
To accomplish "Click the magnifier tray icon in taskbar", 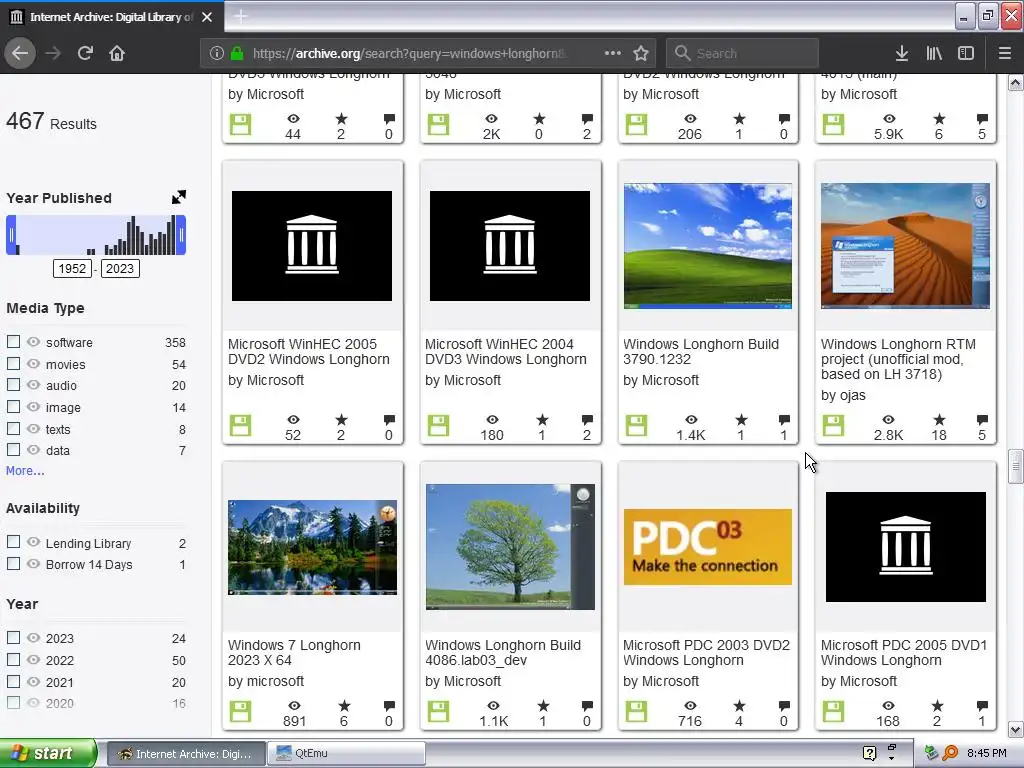I will [x=950, y=753].
